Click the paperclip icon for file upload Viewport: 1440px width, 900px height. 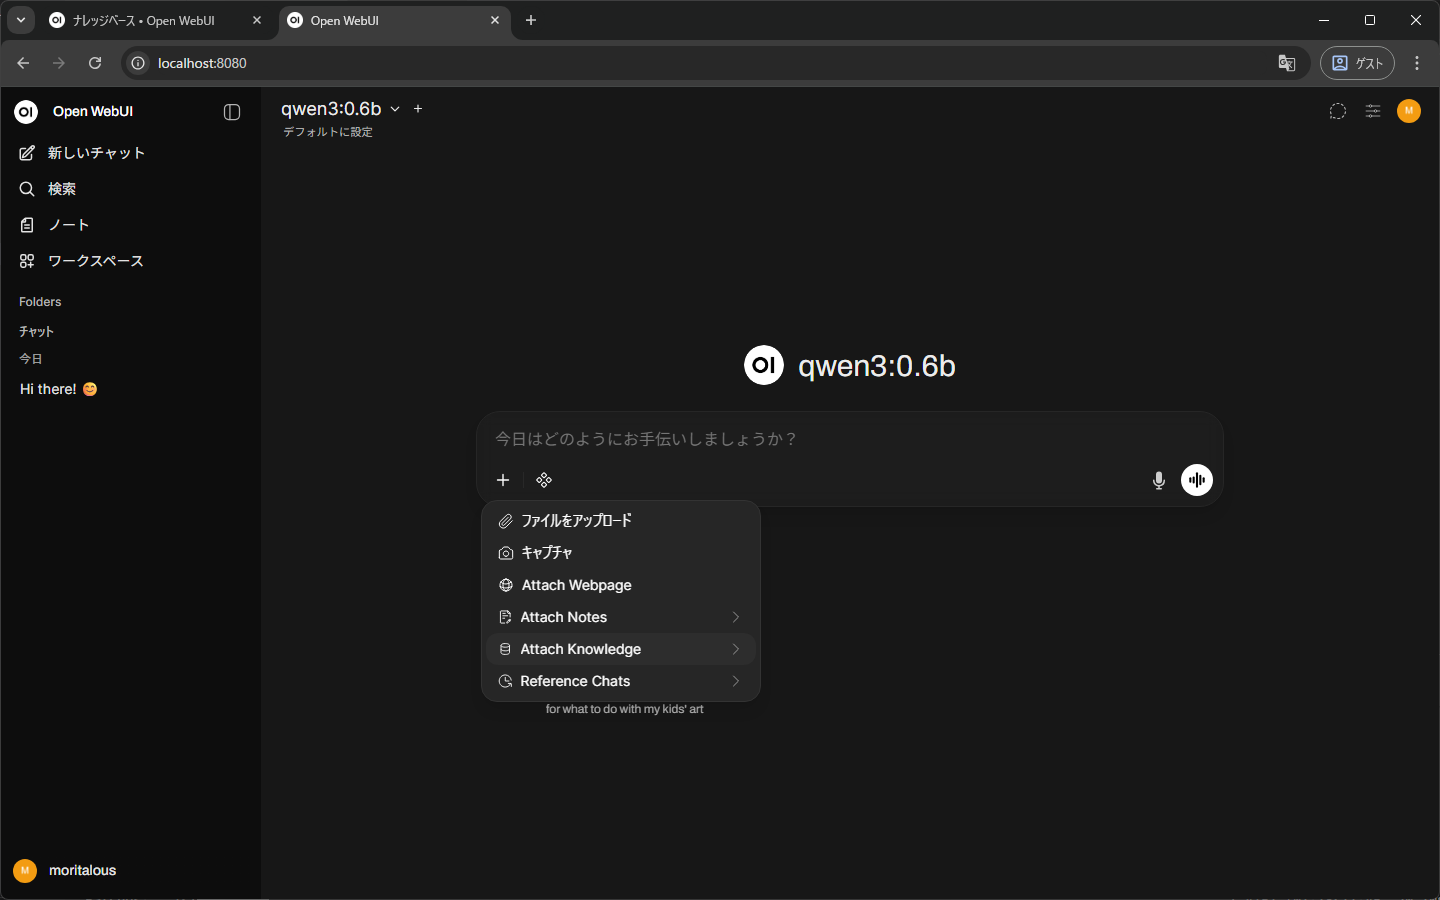tap(506, 521)
